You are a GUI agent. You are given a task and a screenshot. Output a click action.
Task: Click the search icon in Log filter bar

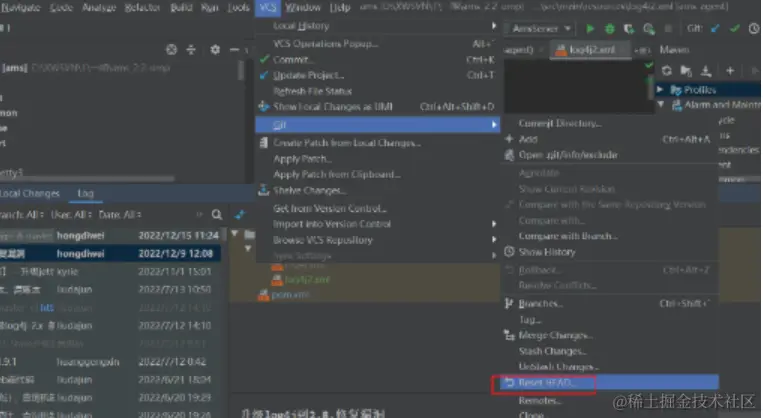[217, 215]
